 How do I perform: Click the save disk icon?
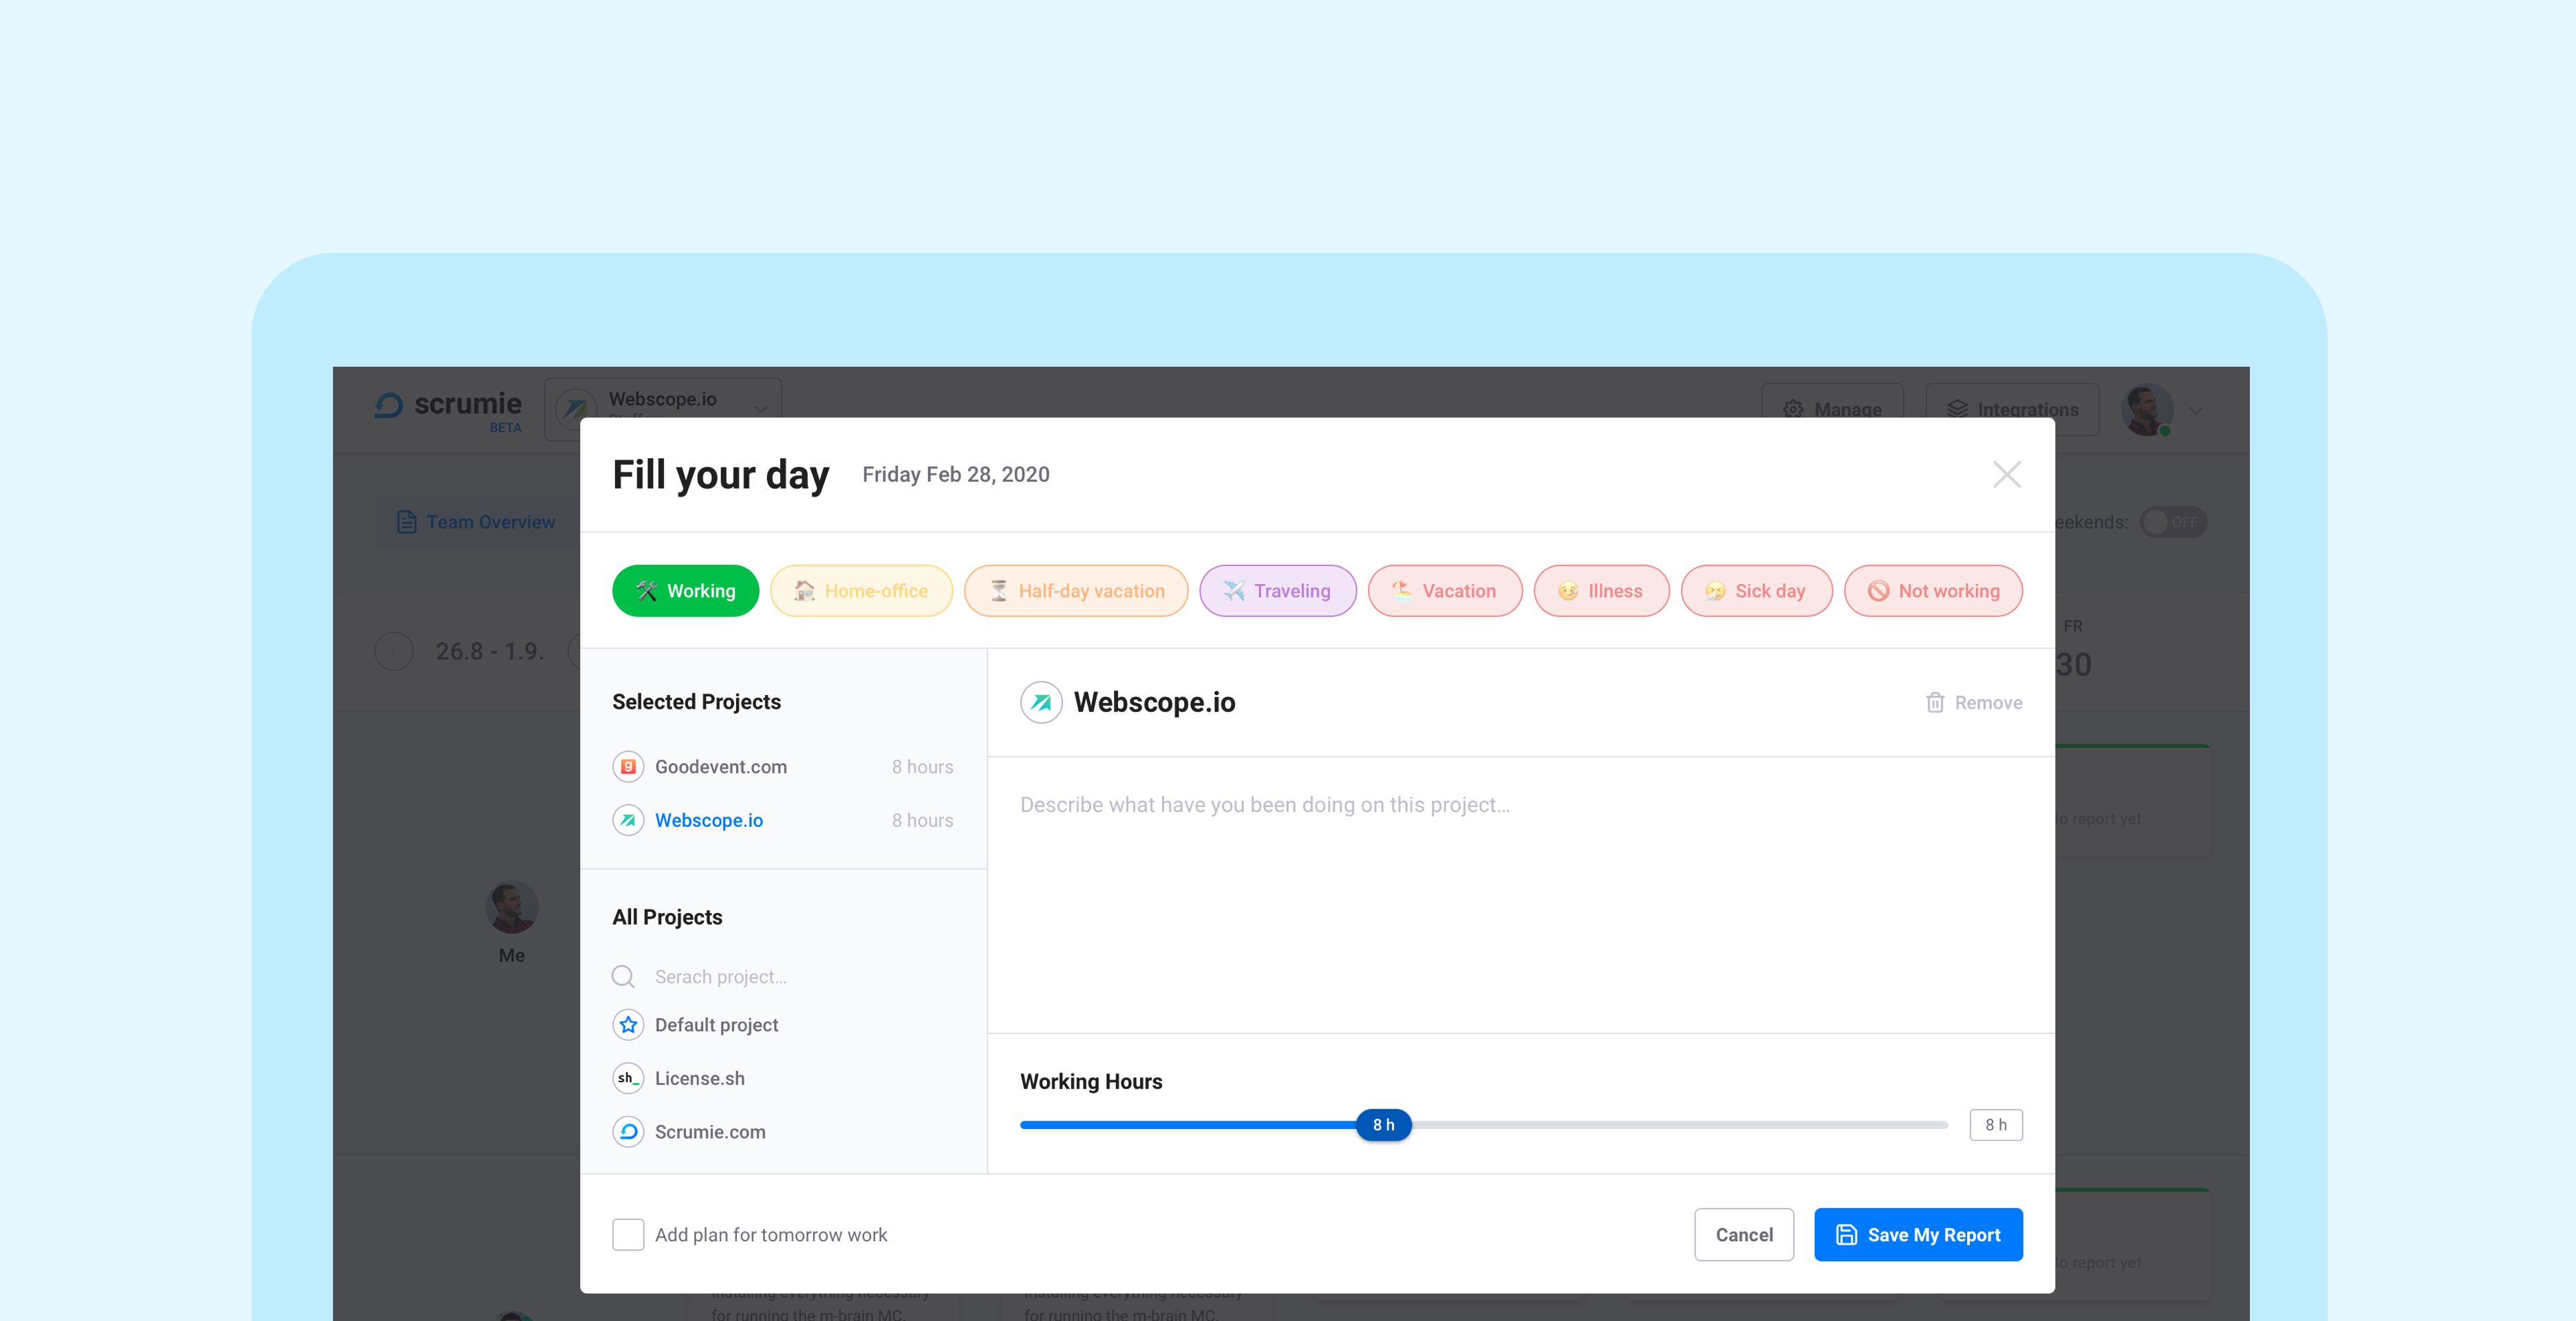(1846, 1235)
